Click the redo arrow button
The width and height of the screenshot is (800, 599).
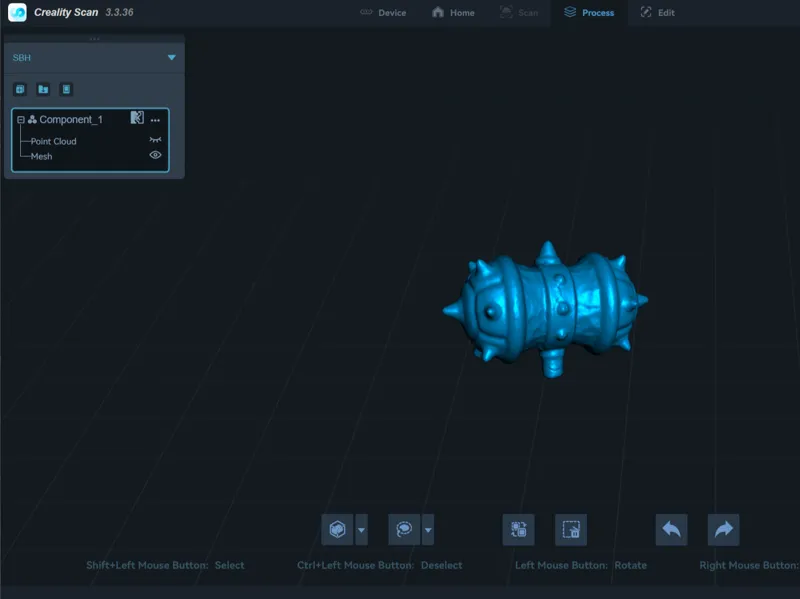723,530
